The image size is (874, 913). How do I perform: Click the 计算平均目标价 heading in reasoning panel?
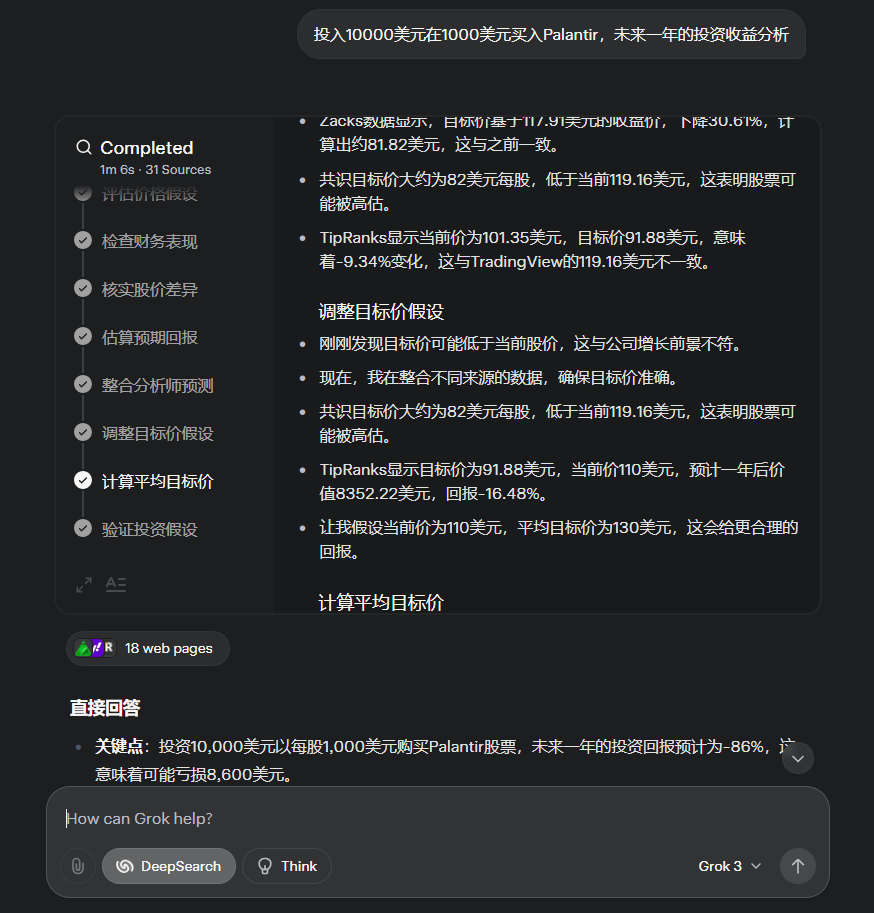[x=381, y=602]
